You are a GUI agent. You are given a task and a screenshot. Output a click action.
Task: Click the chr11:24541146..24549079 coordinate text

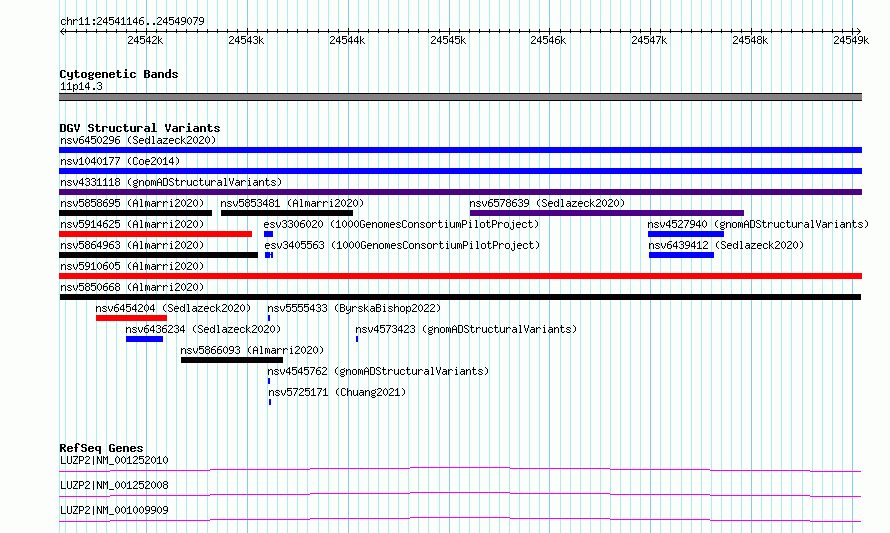132,21
